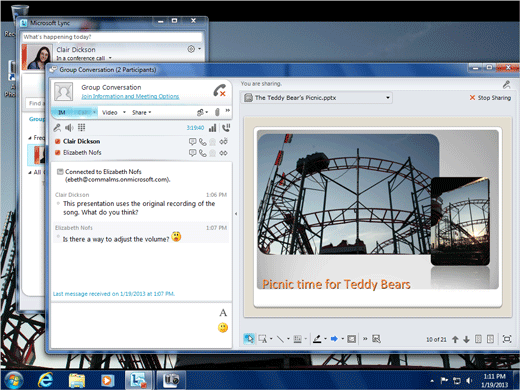Viewport: 520px width, 390px height.
Task: Open the emoticon picker
Action: (223, 328)
